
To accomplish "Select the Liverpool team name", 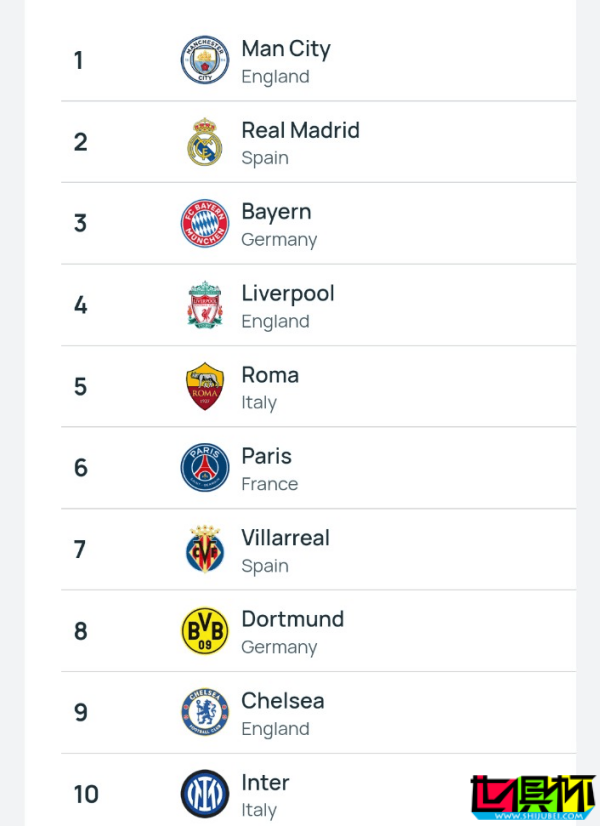I will click(288, 294).
